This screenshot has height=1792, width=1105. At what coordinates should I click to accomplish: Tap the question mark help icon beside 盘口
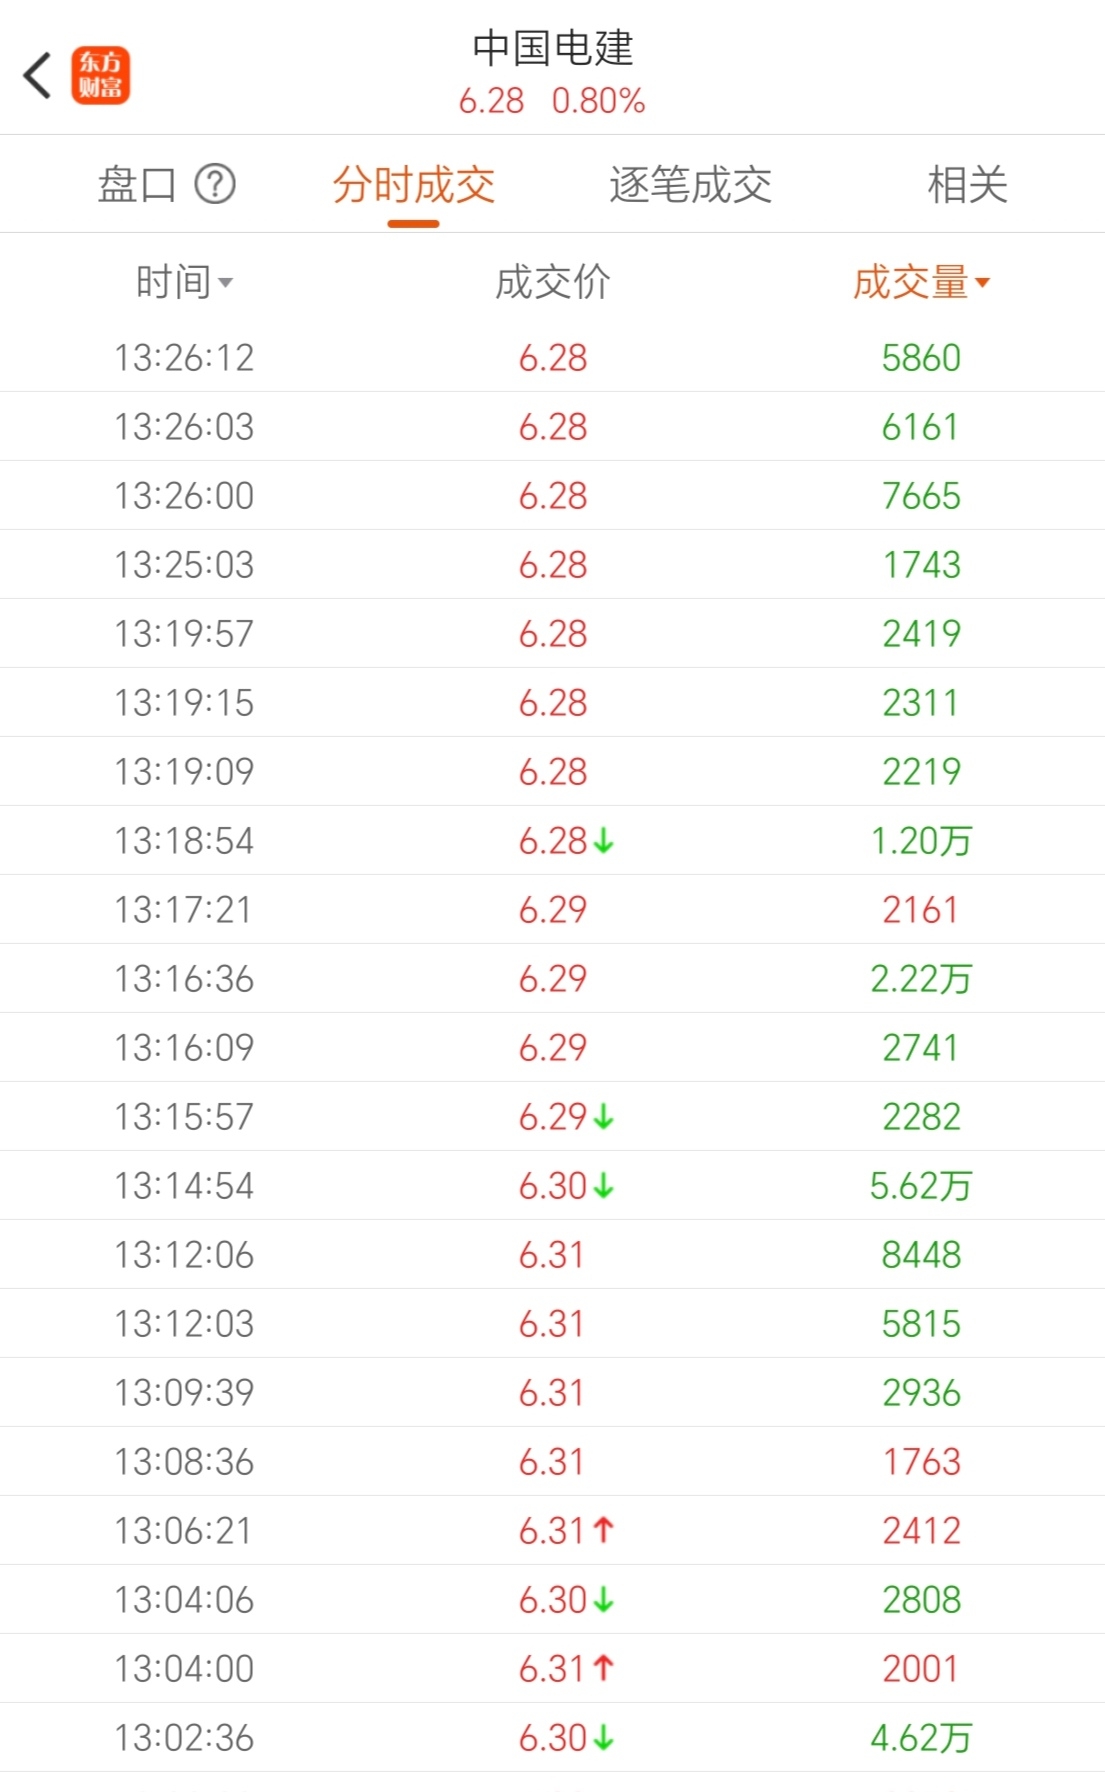(x=215, y=184)
